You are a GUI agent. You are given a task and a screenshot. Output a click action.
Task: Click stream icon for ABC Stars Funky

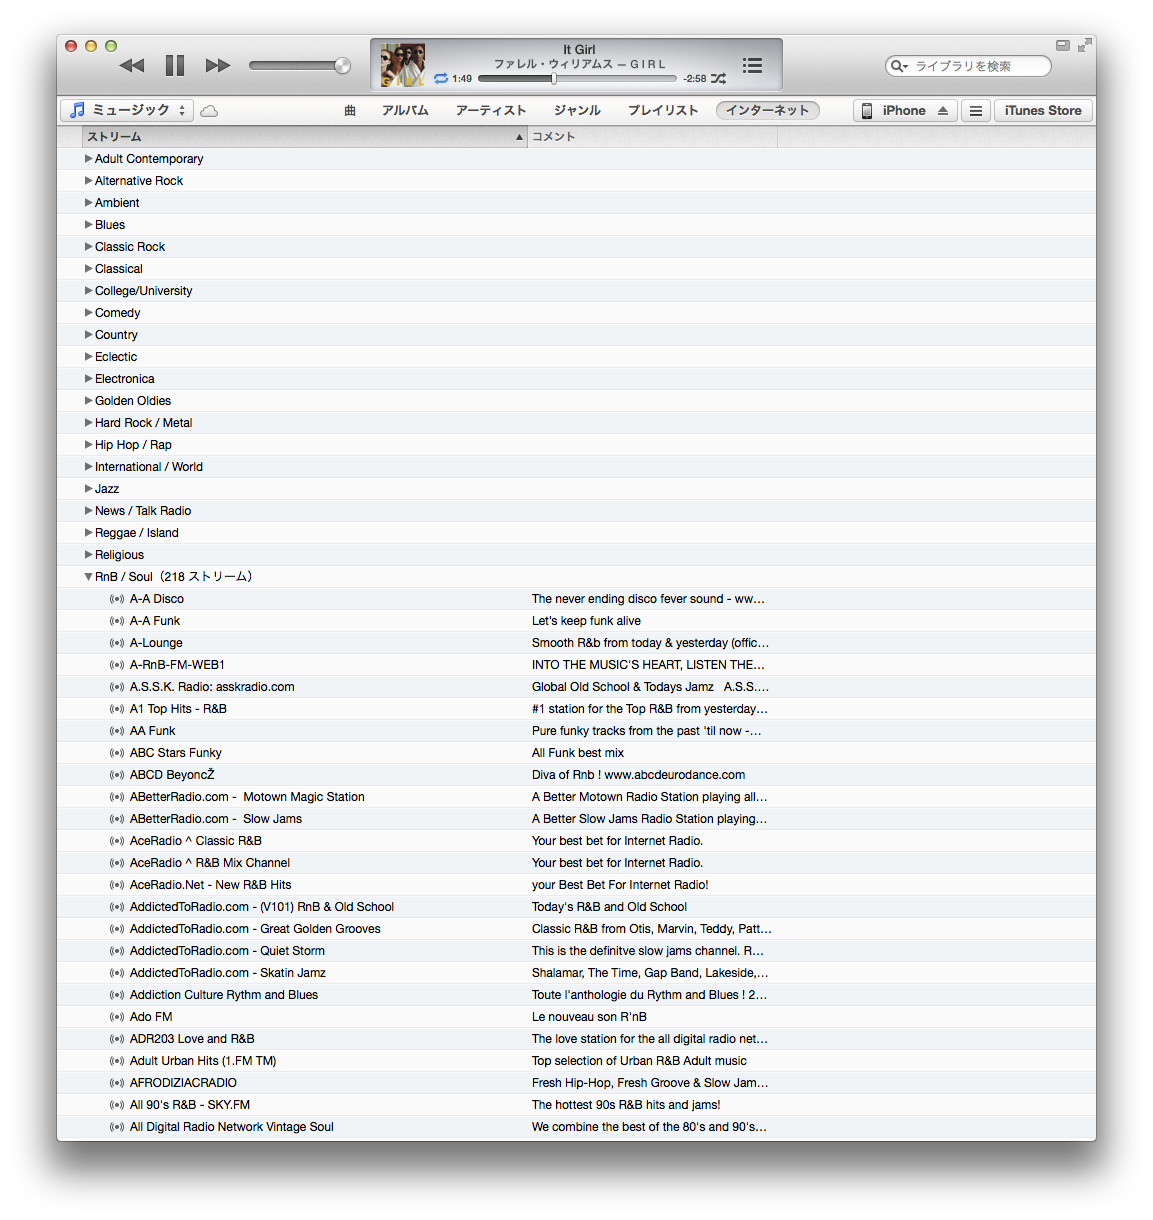117,753
